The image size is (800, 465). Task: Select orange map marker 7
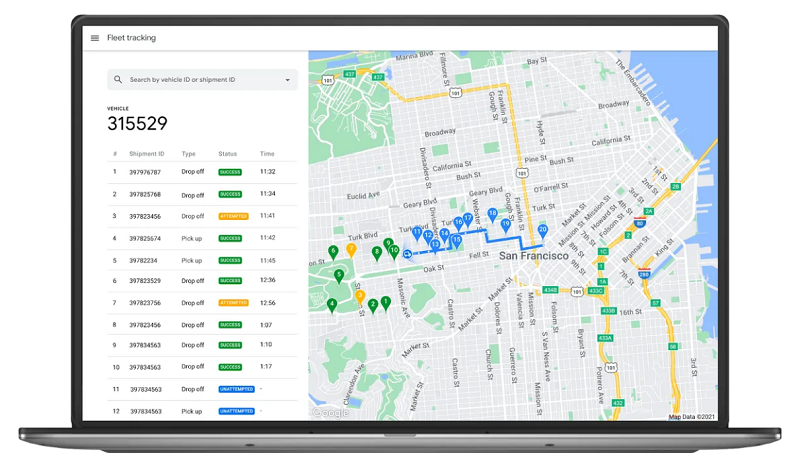(351, 251)
